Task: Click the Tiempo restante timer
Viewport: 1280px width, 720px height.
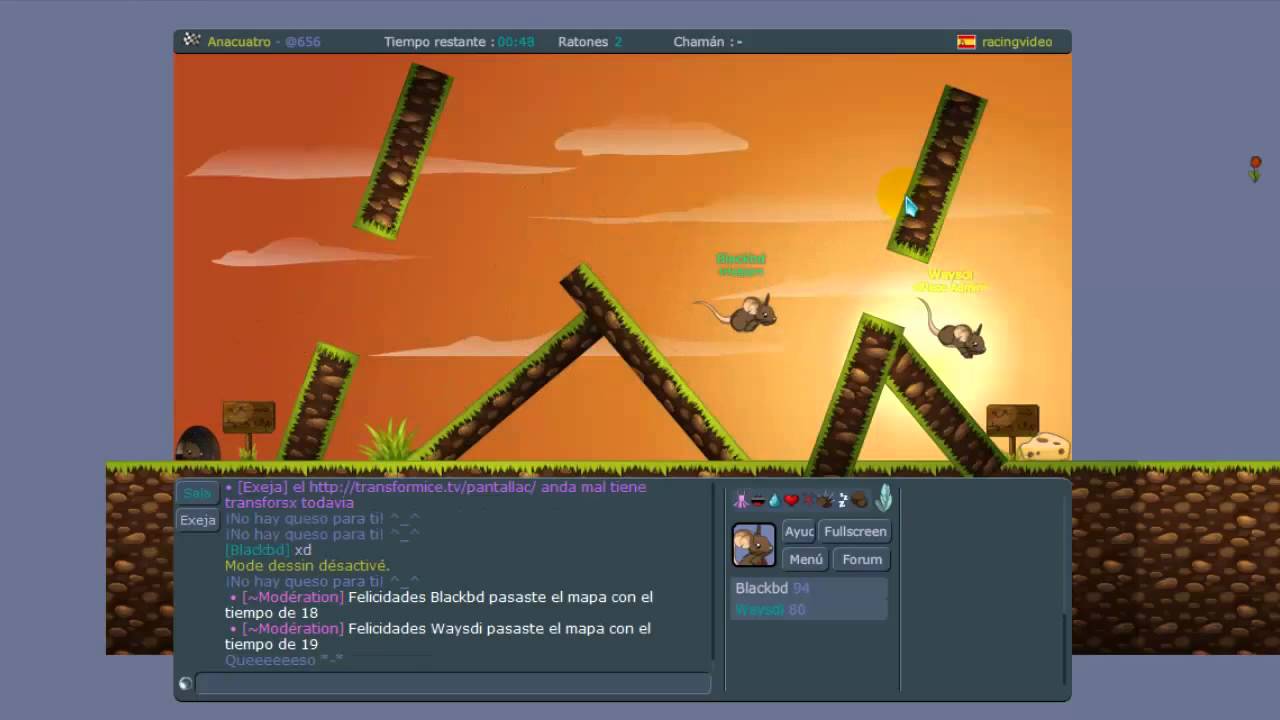Action: coord(459,42)
